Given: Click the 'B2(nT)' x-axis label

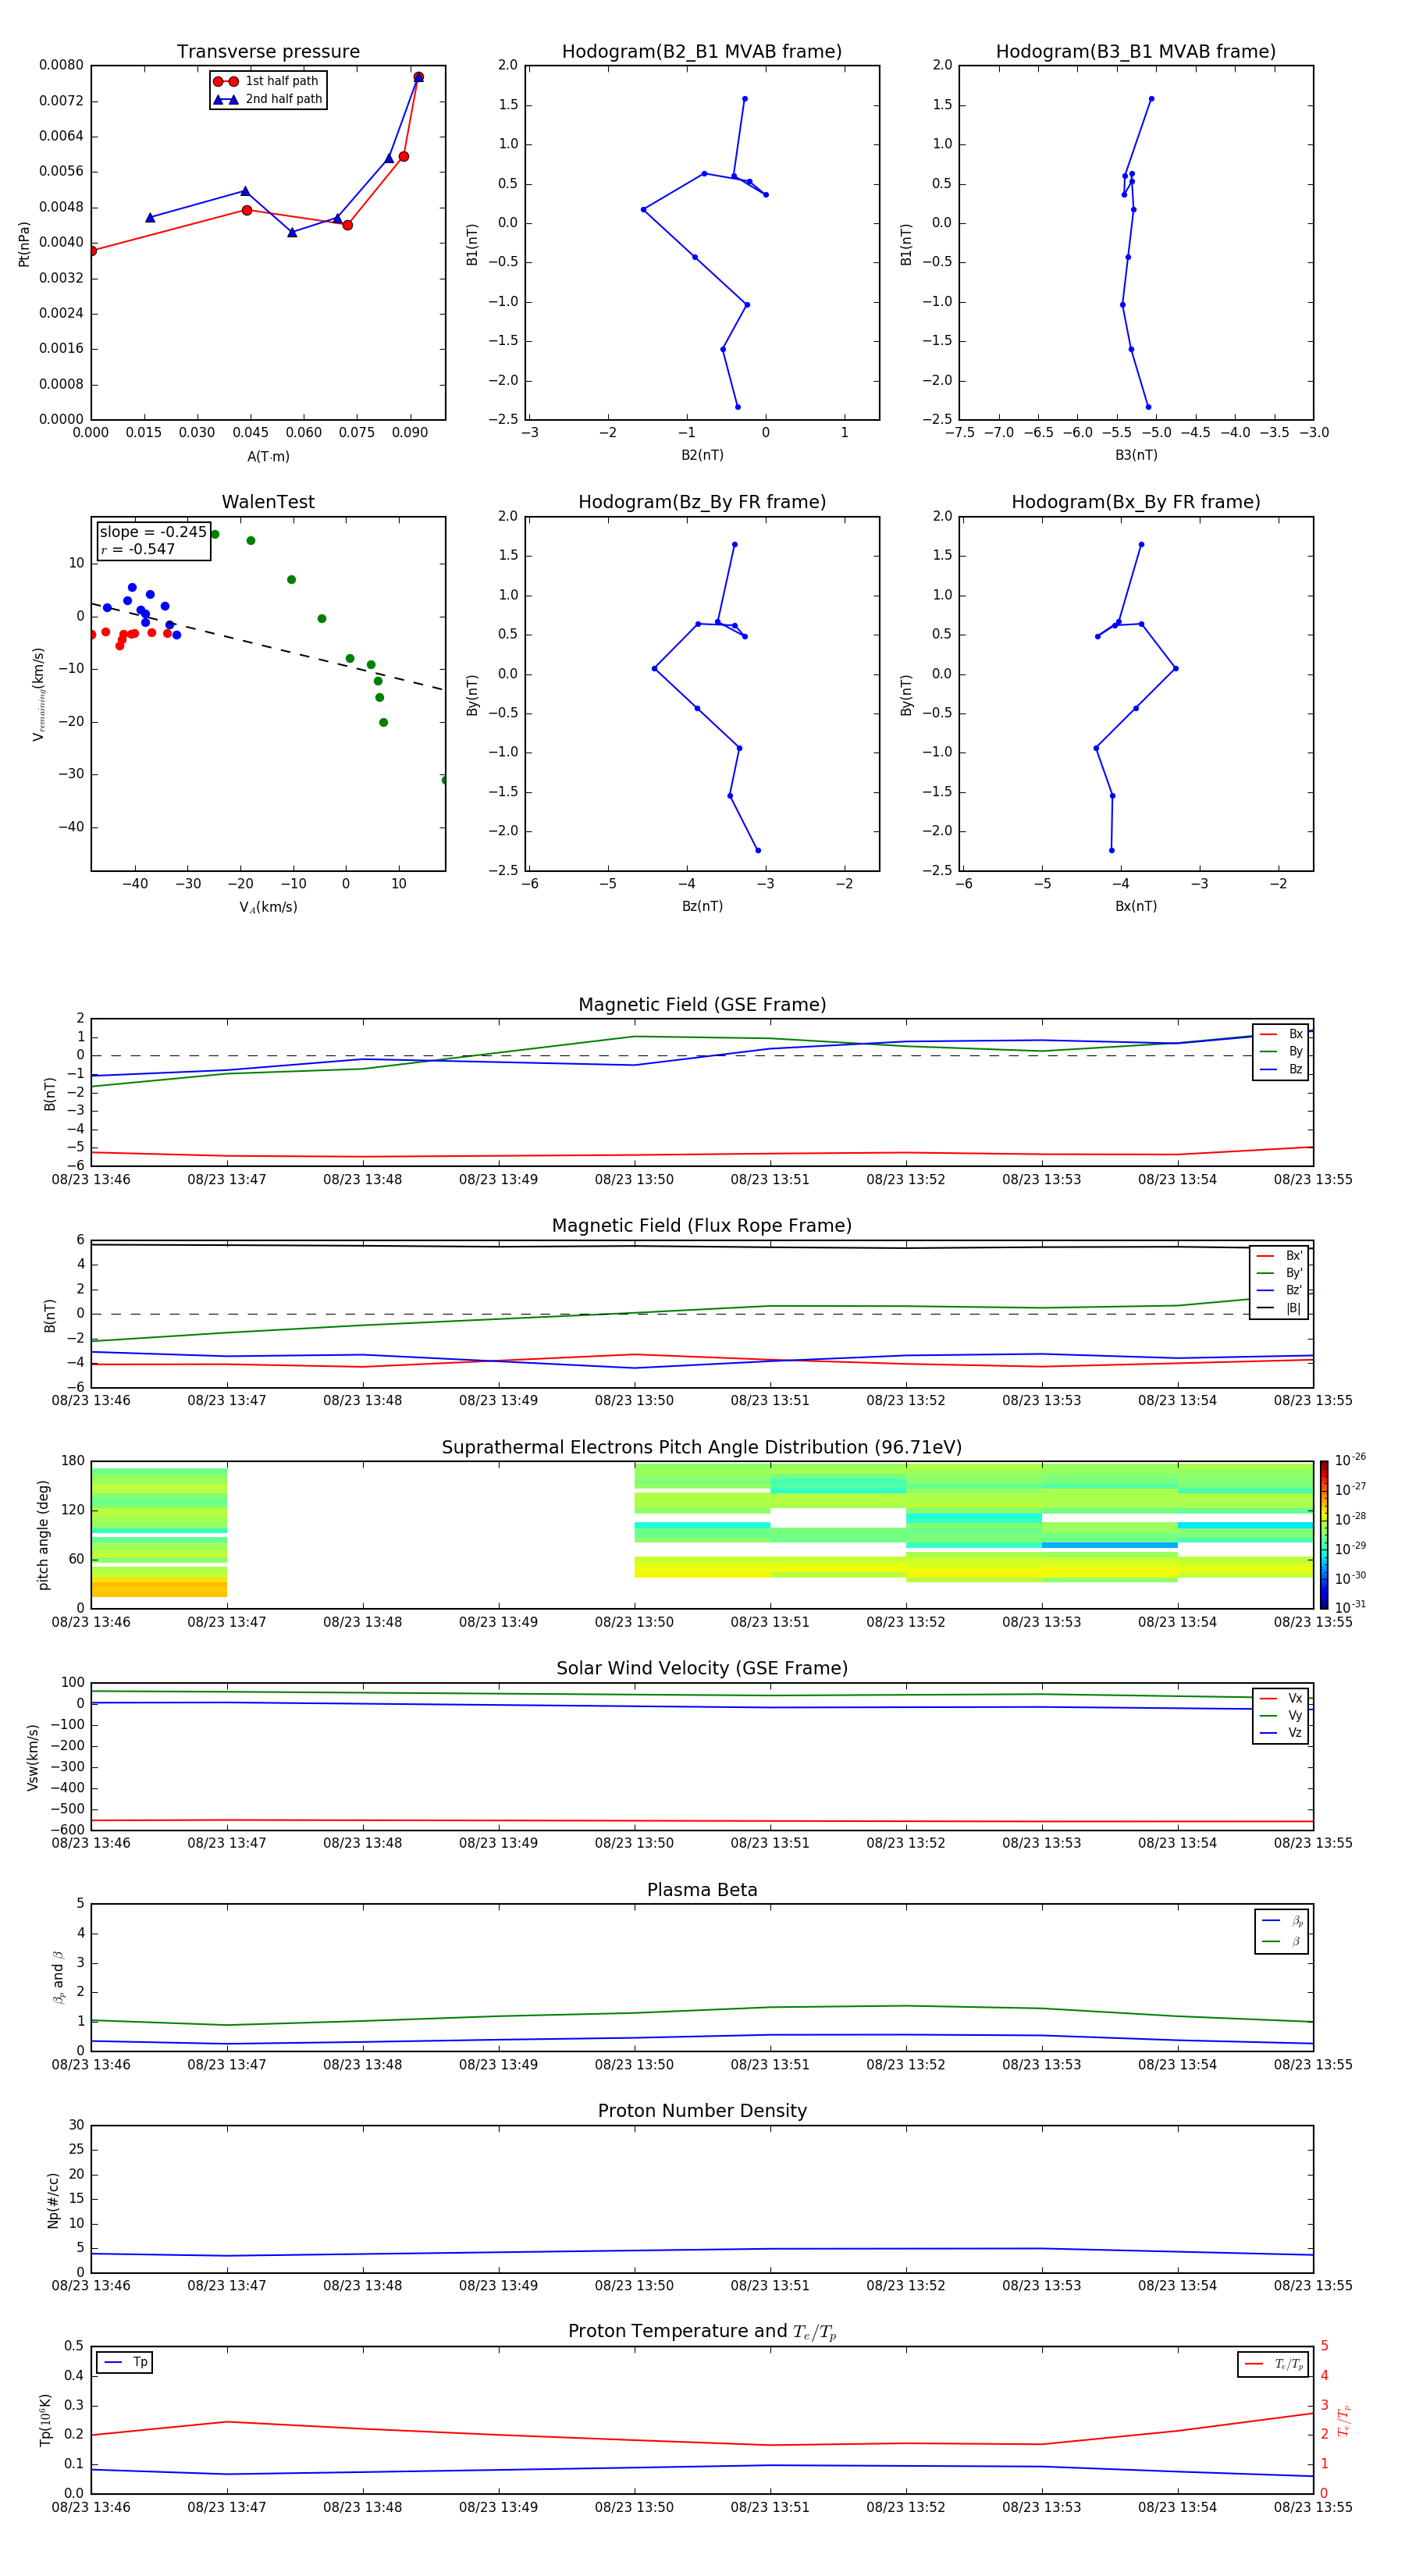Looking at the screenshot, I should [x=702, y=455].
